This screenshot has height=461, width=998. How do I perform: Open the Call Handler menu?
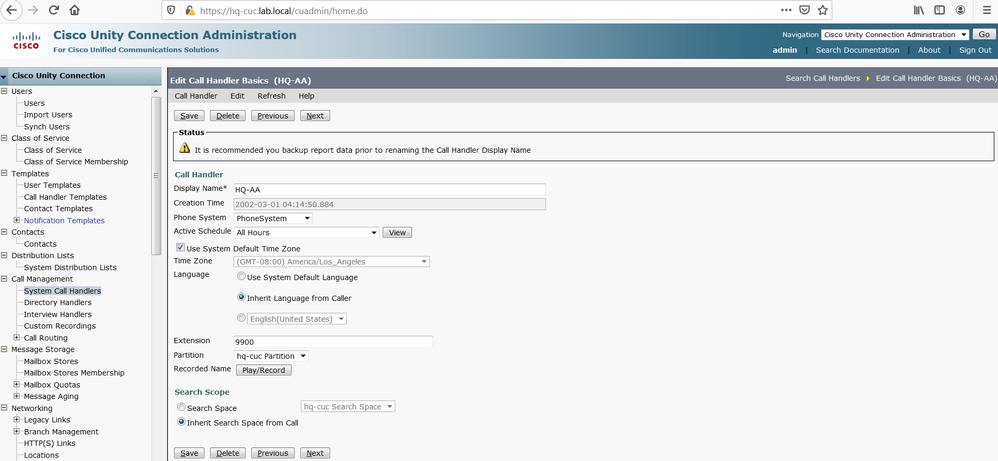(x=196, y=96)
